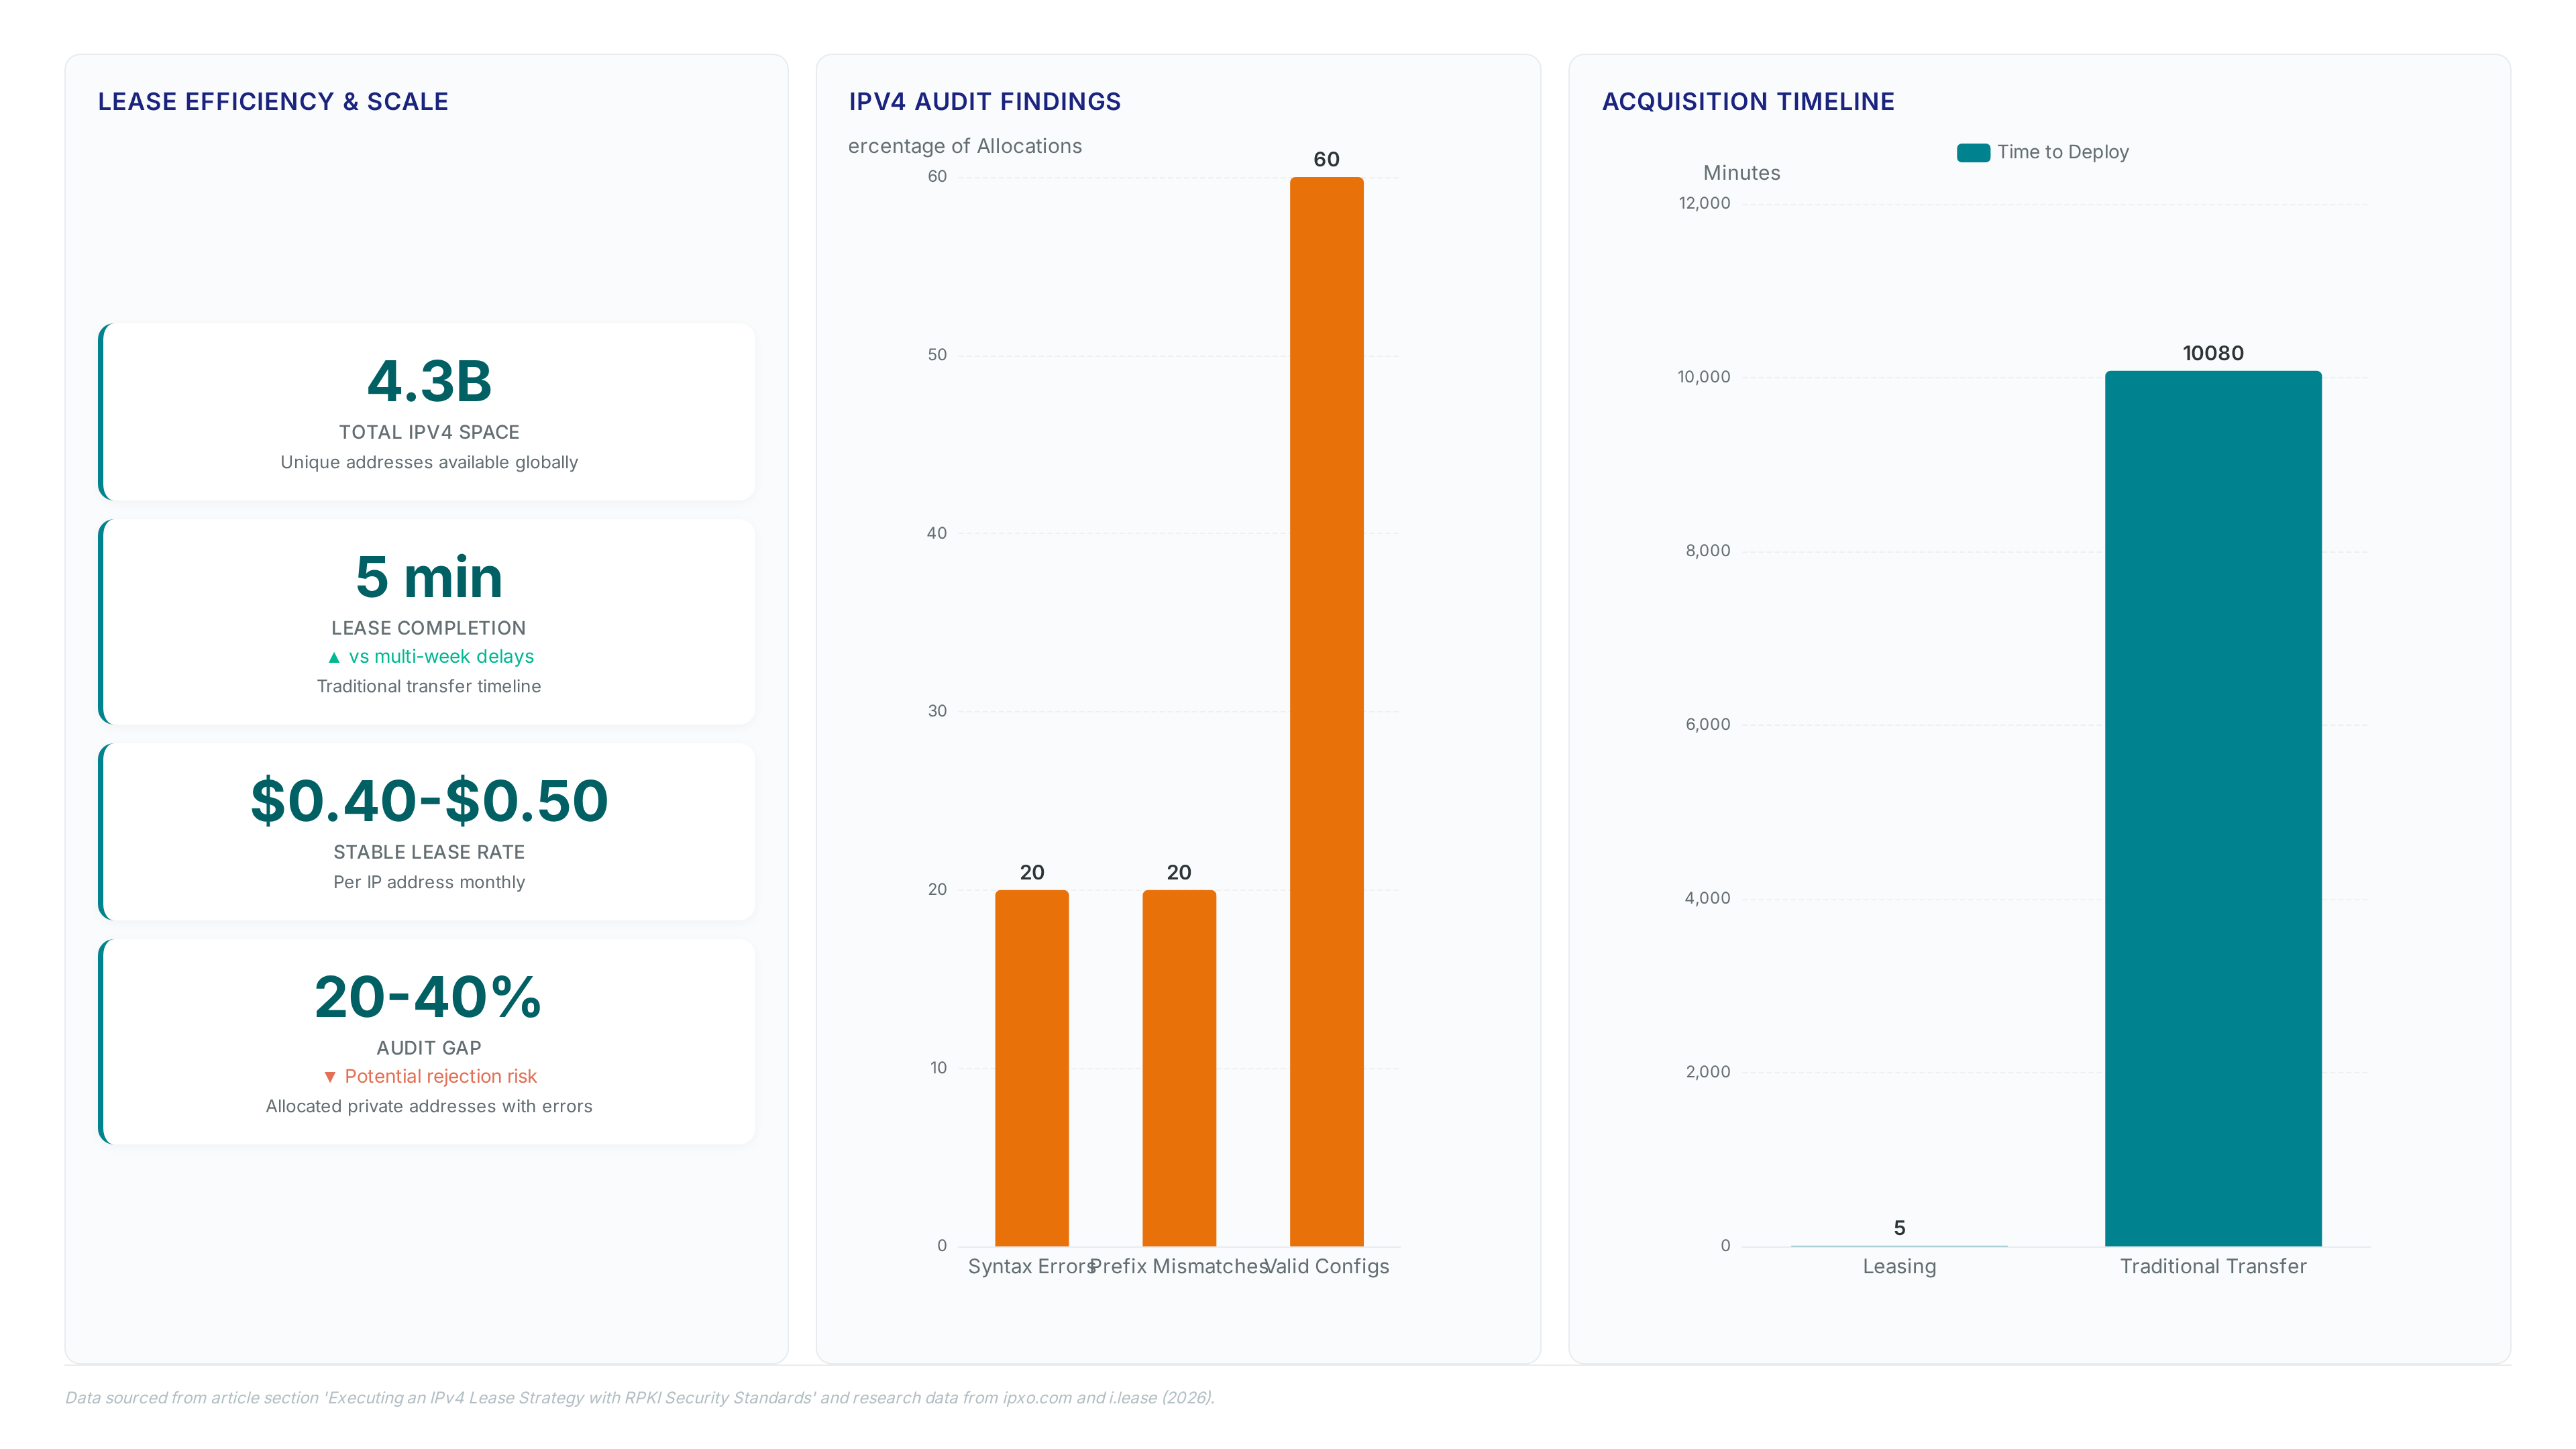Click the 'Potential rejection risk' text

pyautogui.click(x=441, y=1077)
